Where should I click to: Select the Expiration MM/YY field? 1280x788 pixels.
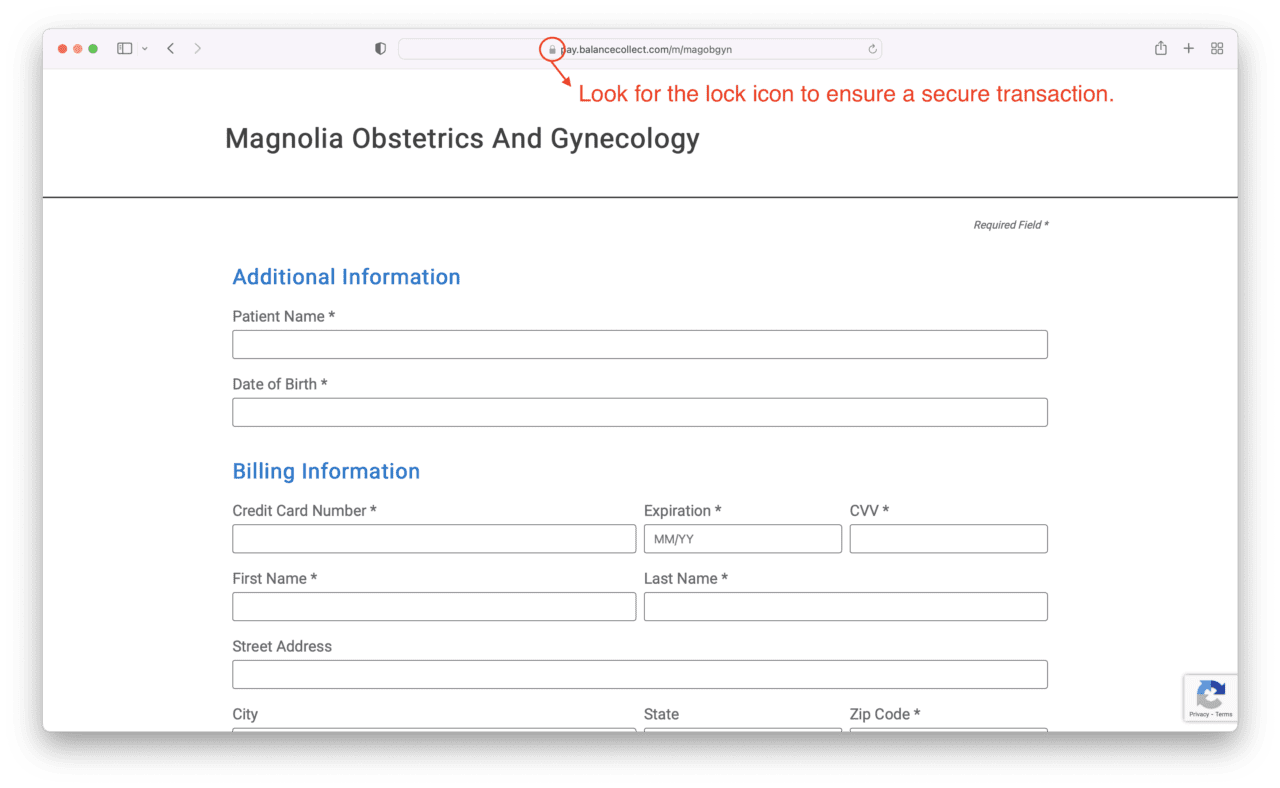[x=742, y=538]
